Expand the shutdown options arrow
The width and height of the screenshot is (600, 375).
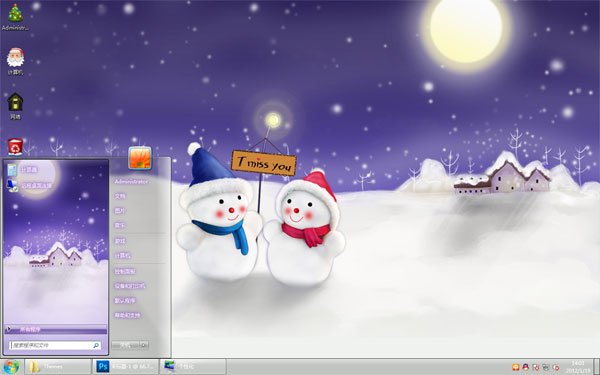coord(144,345)
